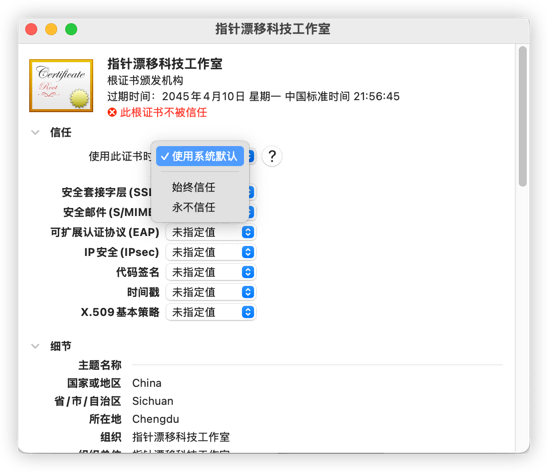This screenshot has width=548, height=472.
Task: Click the IPsec dropdown stepper arrows
Action: coord(248,252)
